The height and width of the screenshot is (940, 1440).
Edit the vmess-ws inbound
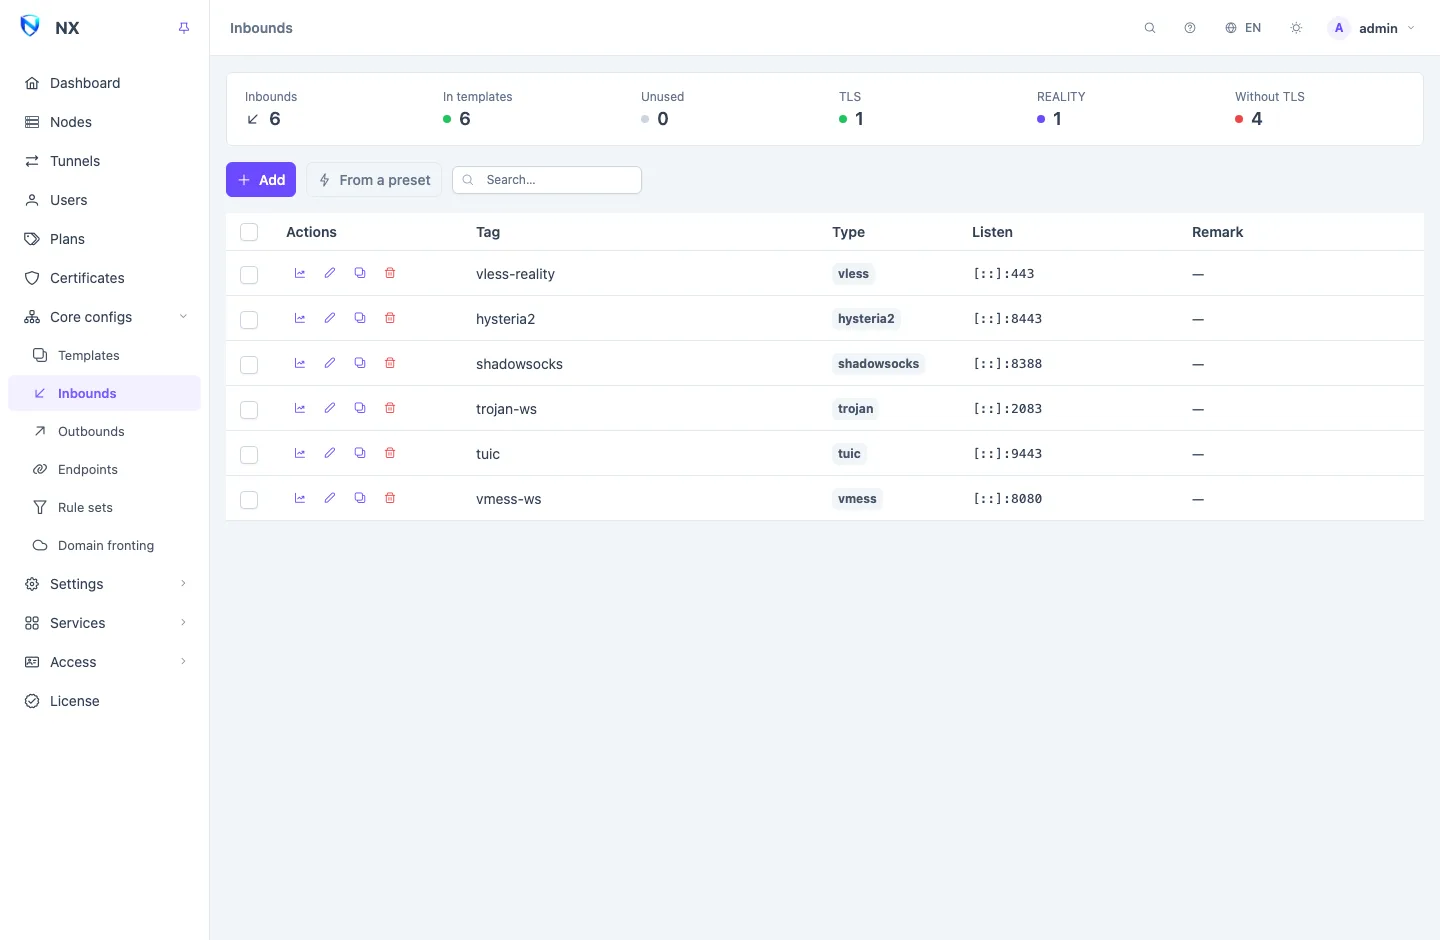[x=330, y=498]
